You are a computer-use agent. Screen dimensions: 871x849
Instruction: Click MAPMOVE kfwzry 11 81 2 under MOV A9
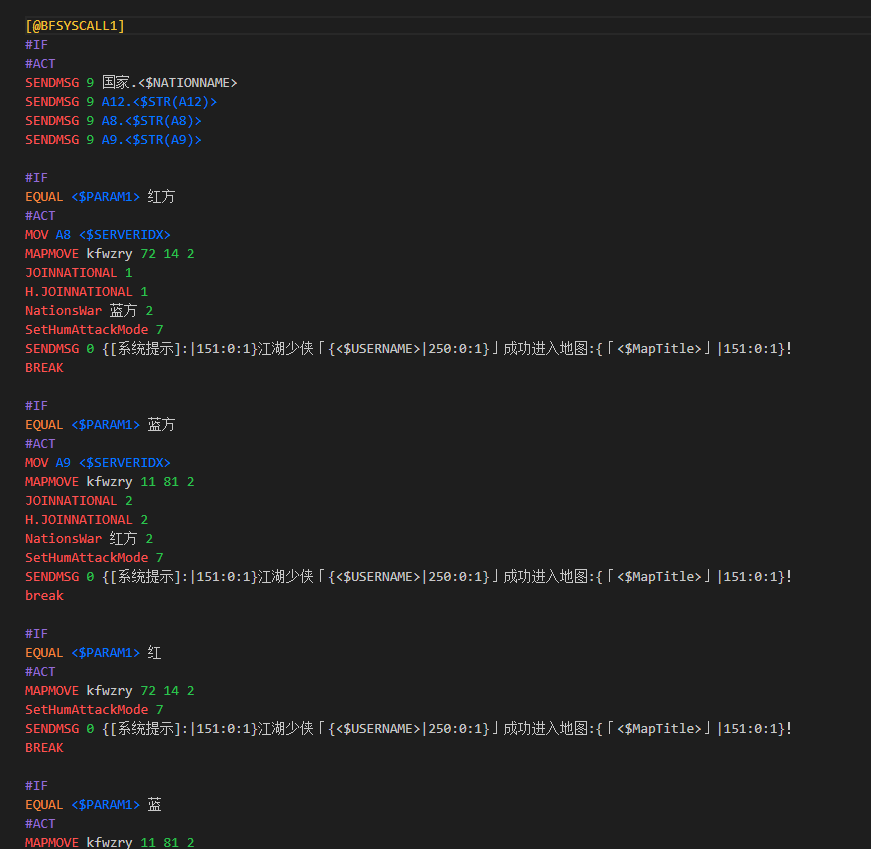(109, 482)
